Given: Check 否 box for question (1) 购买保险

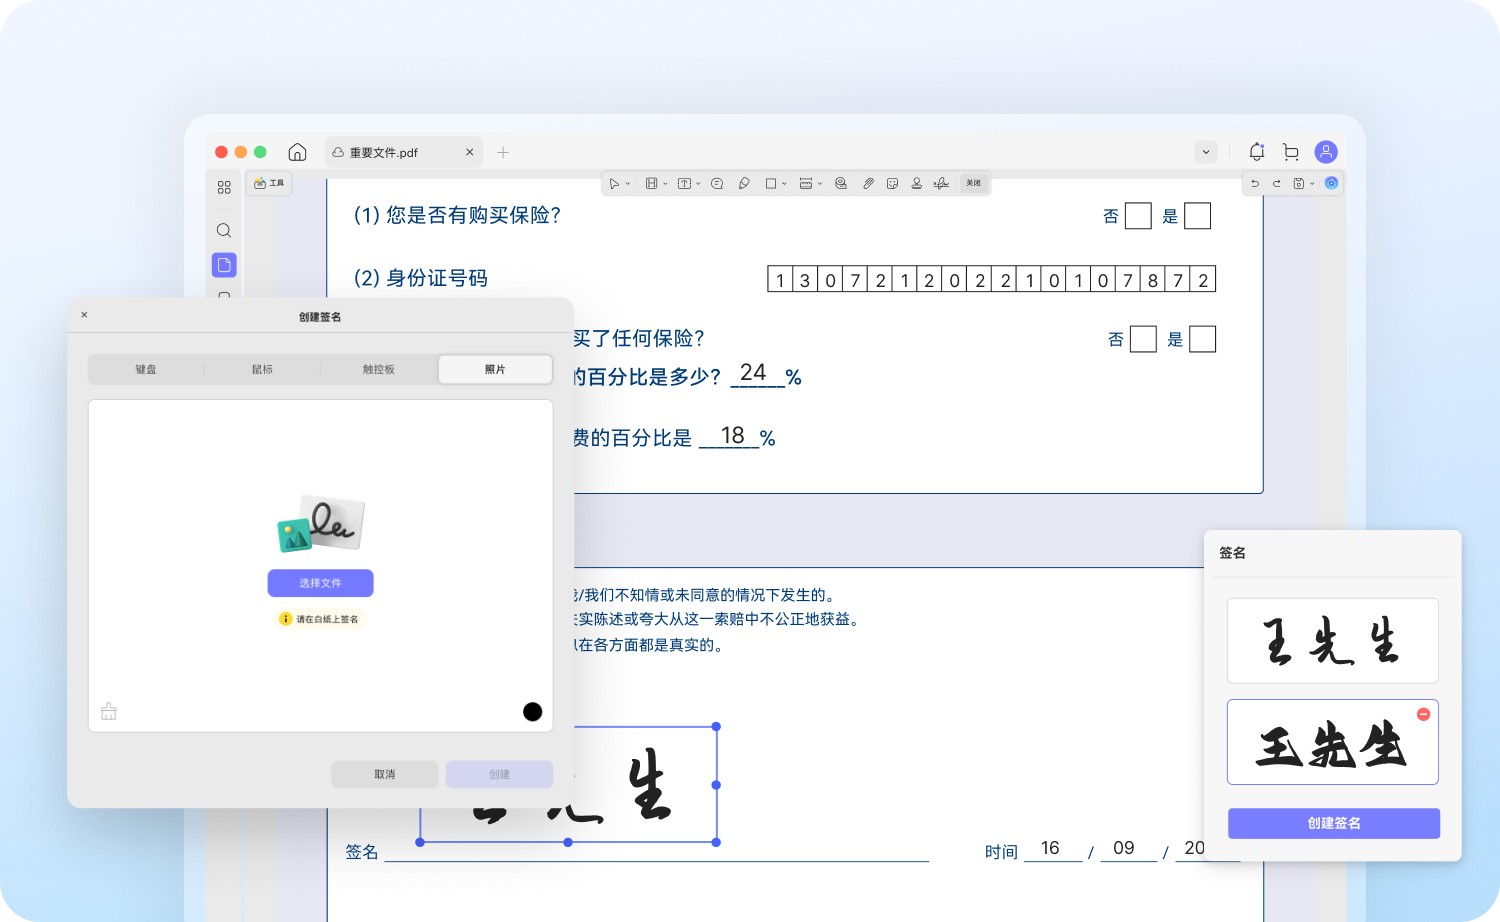Looking at the screenshot, I should tap(1138, 216).
